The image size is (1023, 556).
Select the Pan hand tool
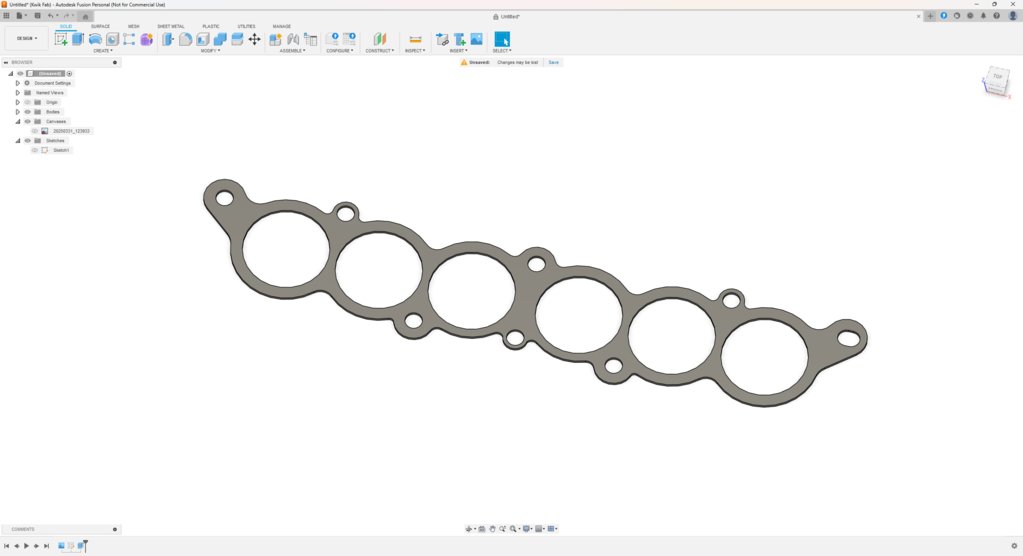point(493,529)
